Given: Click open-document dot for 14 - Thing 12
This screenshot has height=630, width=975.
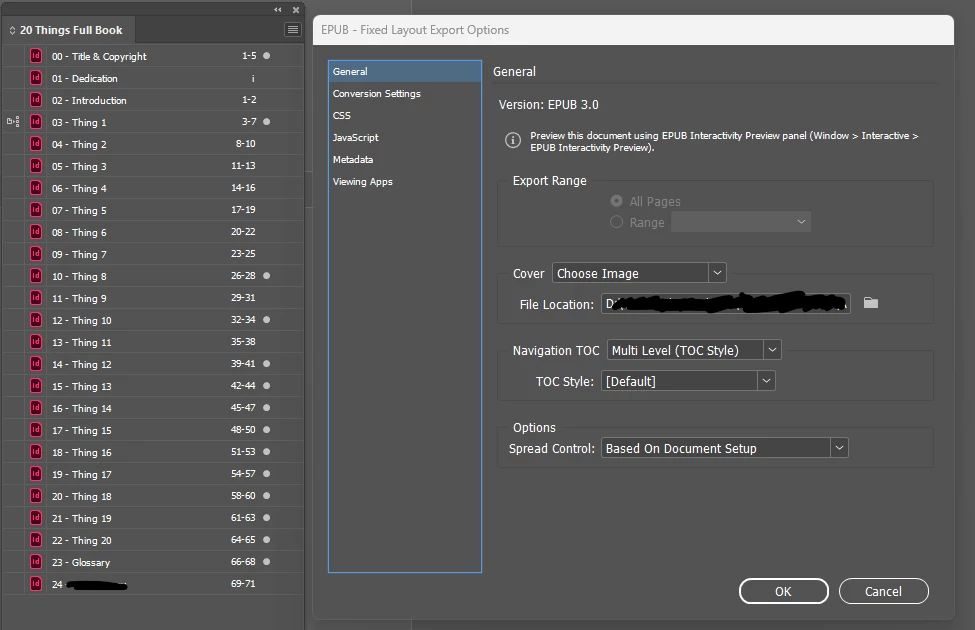Looking at the screenshot, I should 267,364.
